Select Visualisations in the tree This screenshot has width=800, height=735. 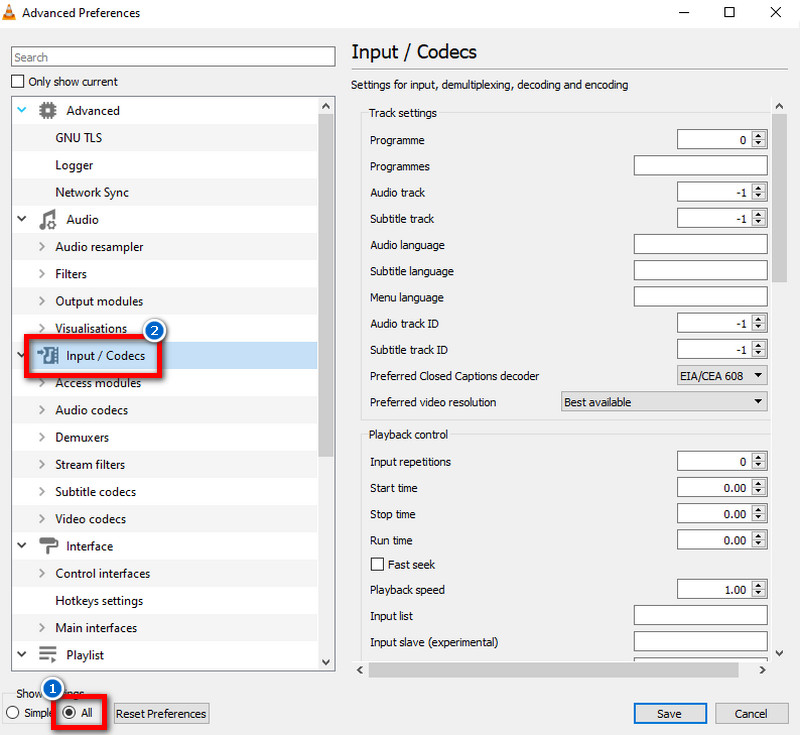(91, 328)
